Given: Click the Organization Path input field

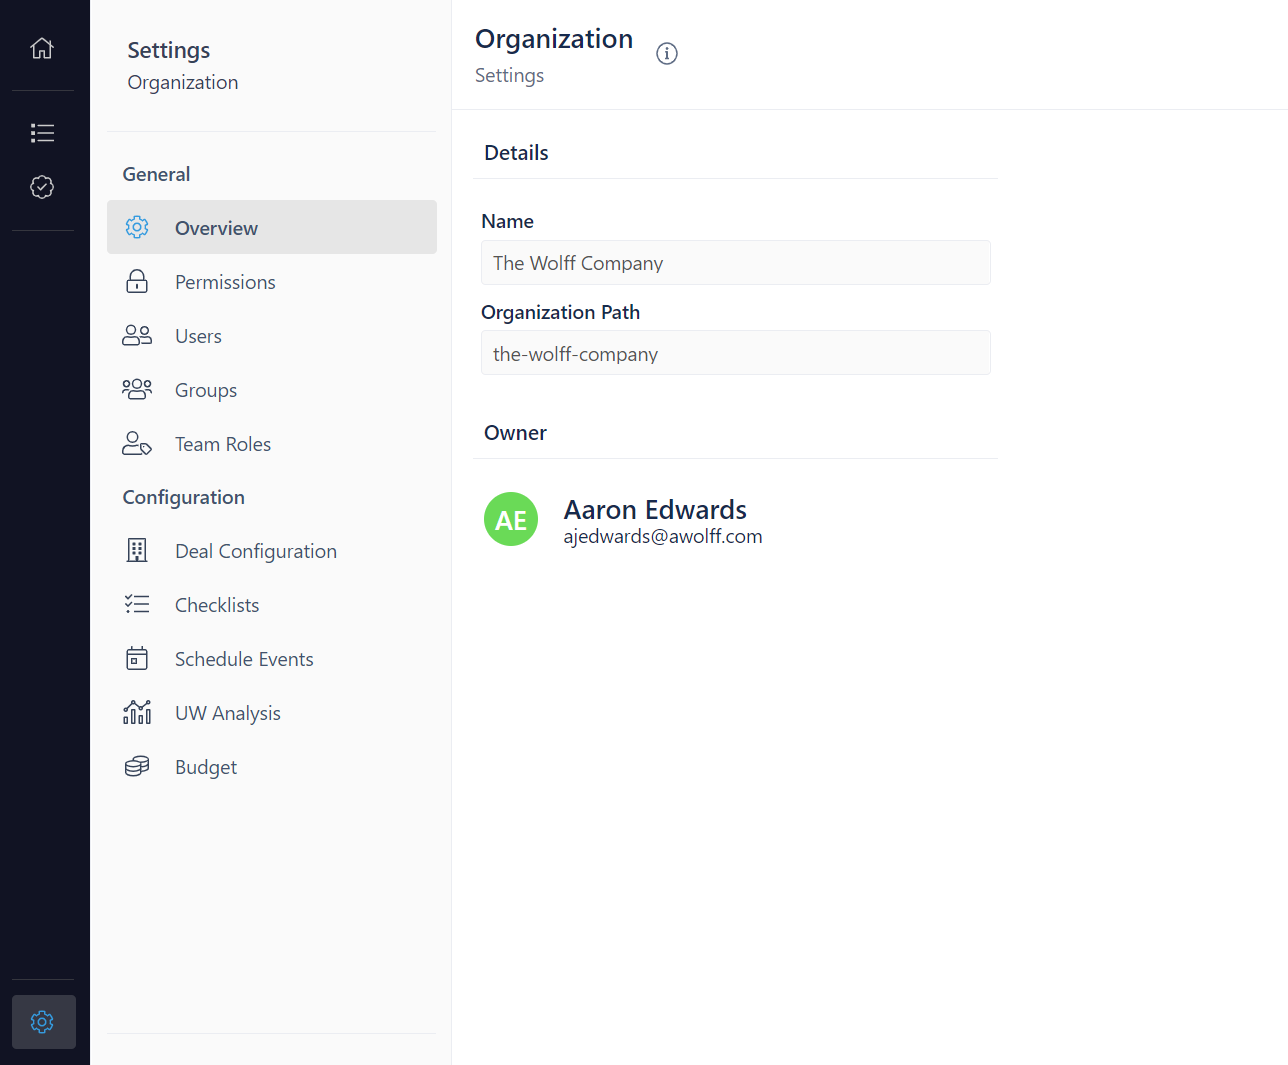Looking at the screenshot, I should click(735, 353).
